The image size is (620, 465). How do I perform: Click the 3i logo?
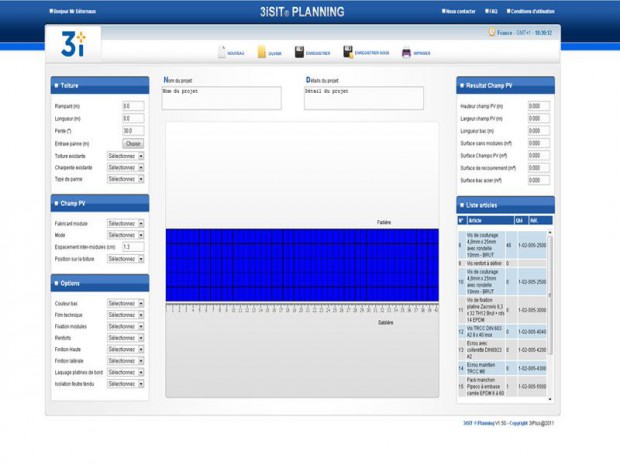[x=73, y=43]
